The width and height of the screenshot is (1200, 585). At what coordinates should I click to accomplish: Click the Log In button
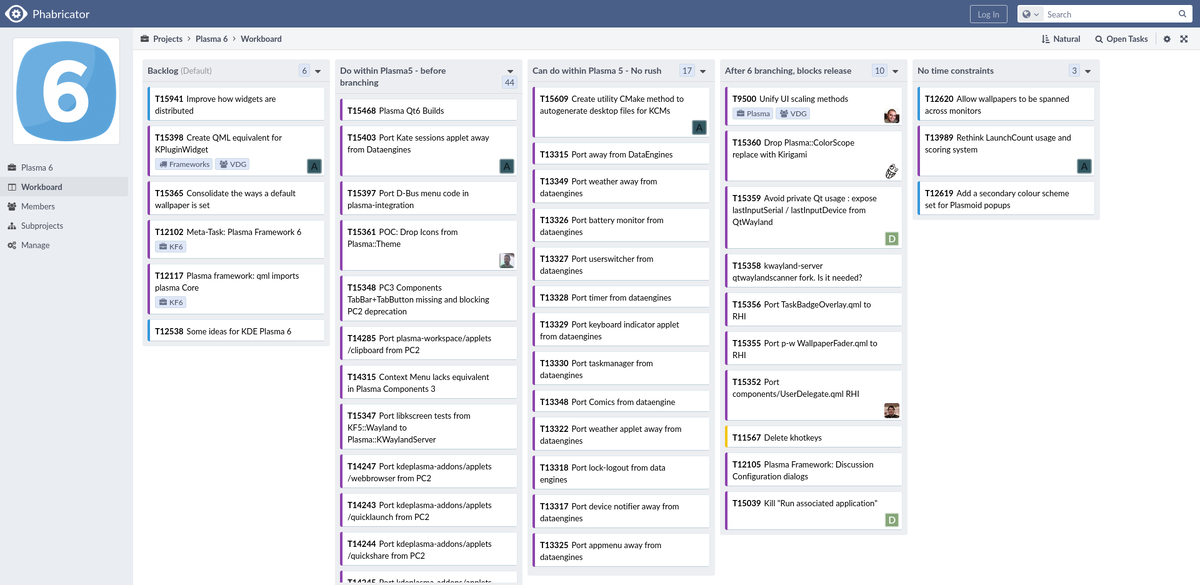pos(988,14)
